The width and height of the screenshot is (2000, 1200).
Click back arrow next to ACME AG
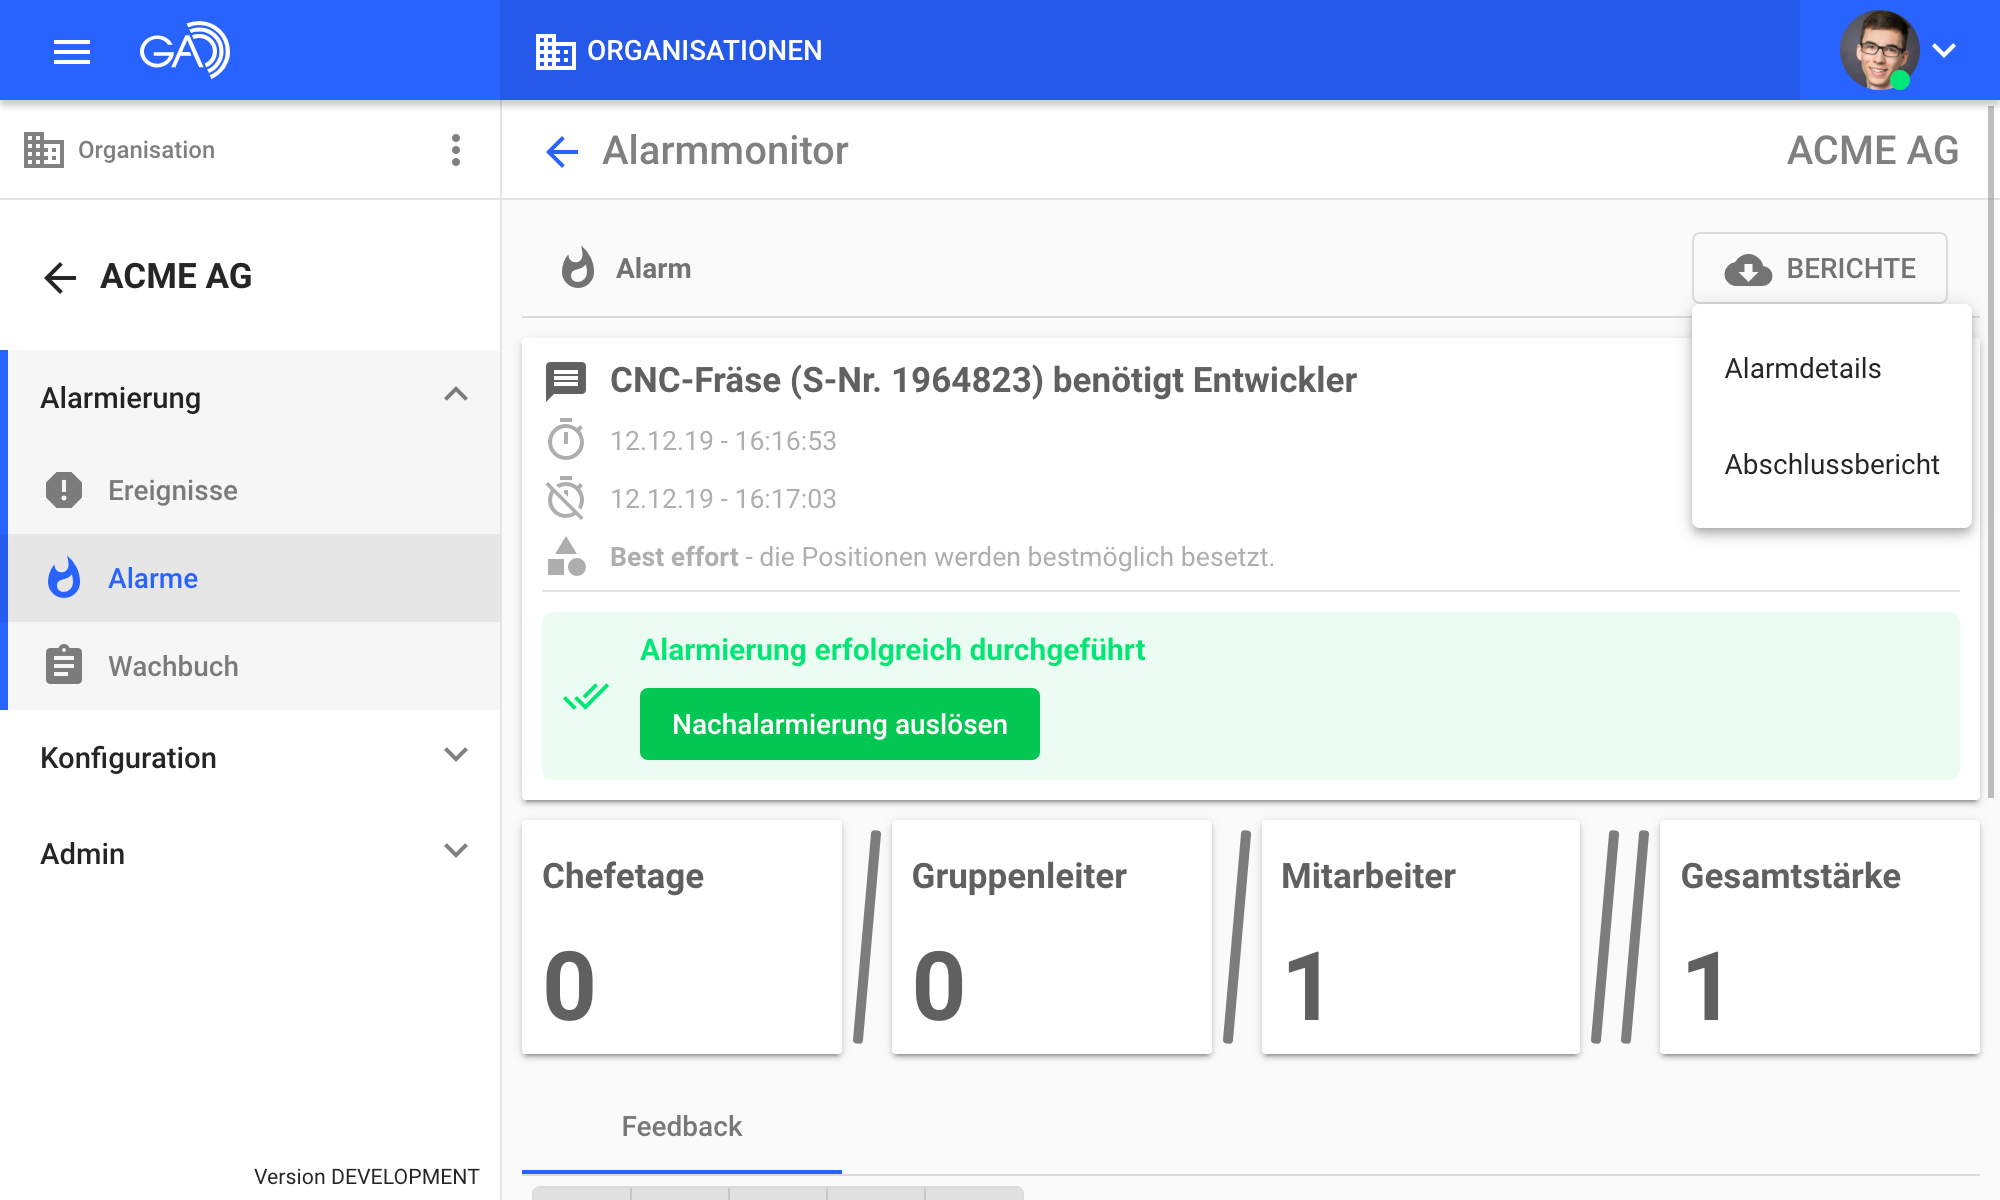click(x=60, y=277)
